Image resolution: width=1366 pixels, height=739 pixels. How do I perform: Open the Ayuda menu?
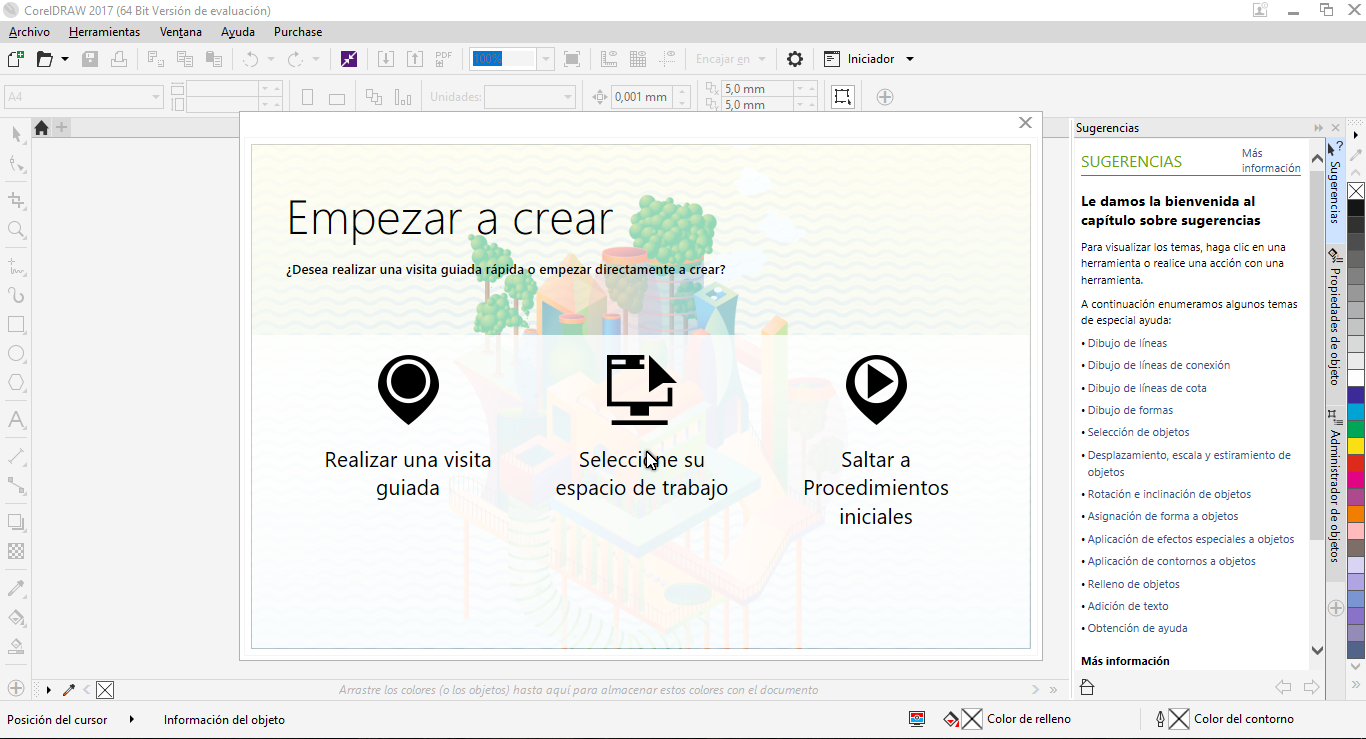click(x=238, y=32)
